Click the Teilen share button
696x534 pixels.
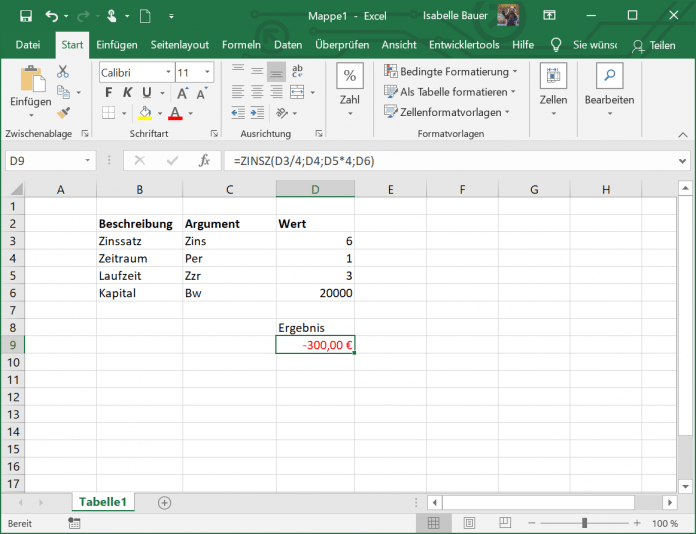(x=654, y=45)
